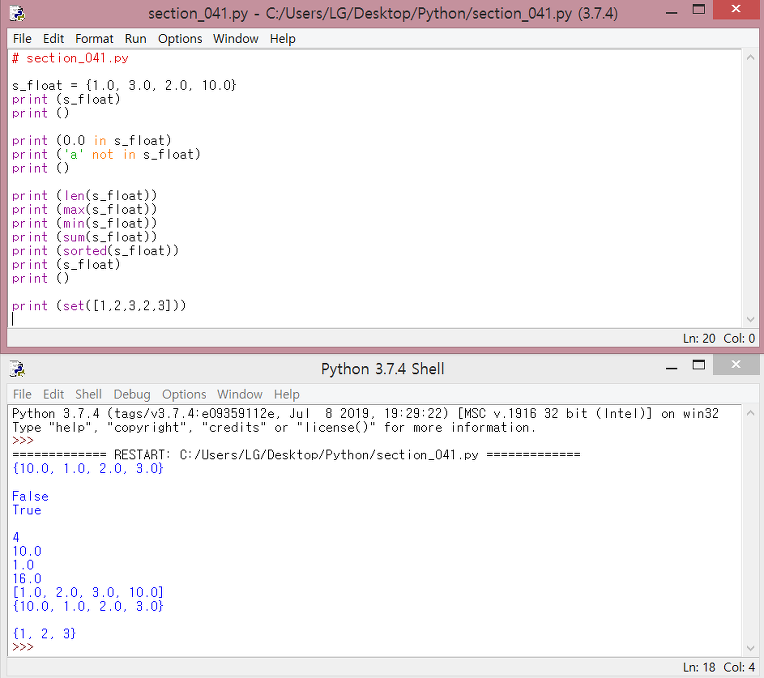The image size is (764, 678).
Task: Open the Options menu in Python Shell
Action: 184,394
